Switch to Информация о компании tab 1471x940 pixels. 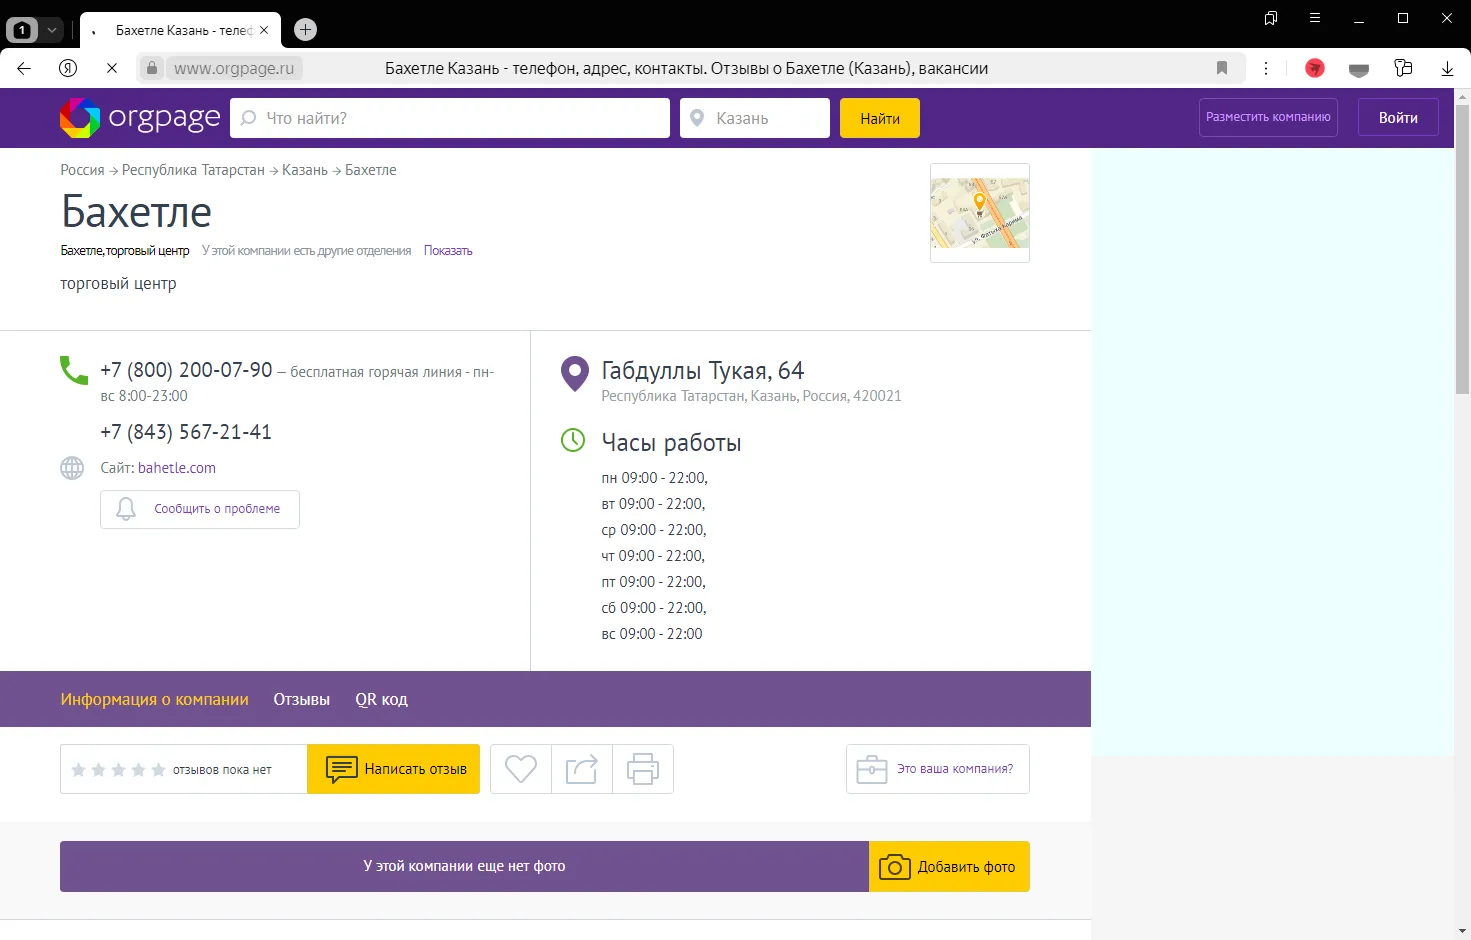[x=154, y=699]
